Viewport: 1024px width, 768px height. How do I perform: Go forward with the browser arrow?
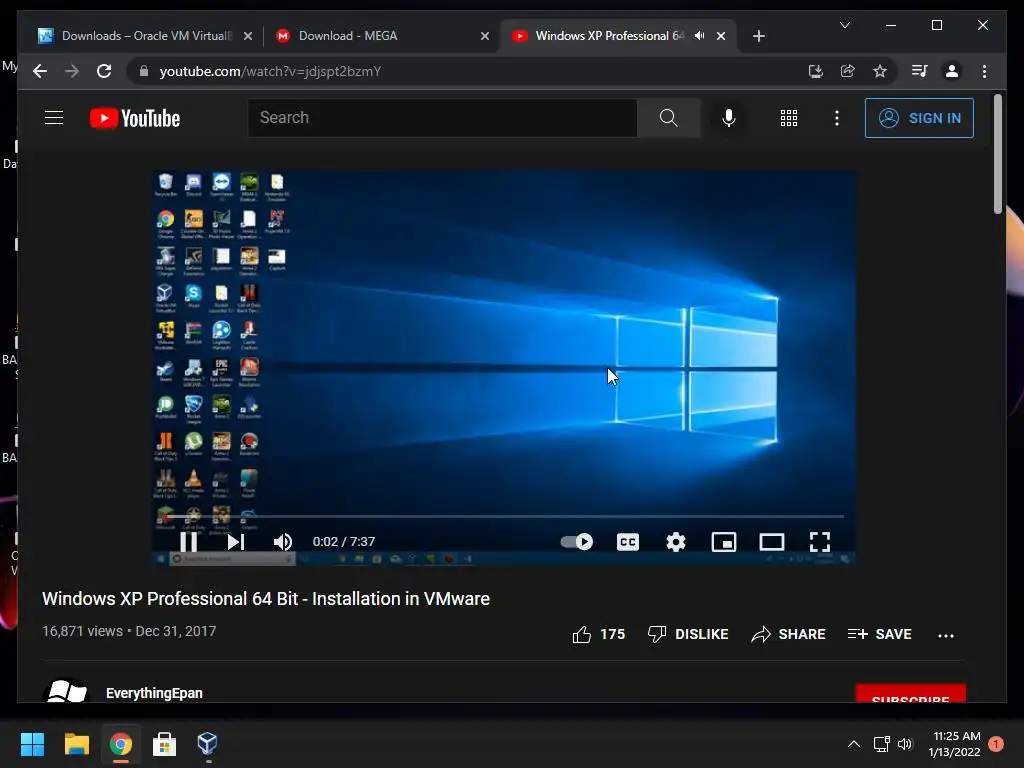coord(72,71)
